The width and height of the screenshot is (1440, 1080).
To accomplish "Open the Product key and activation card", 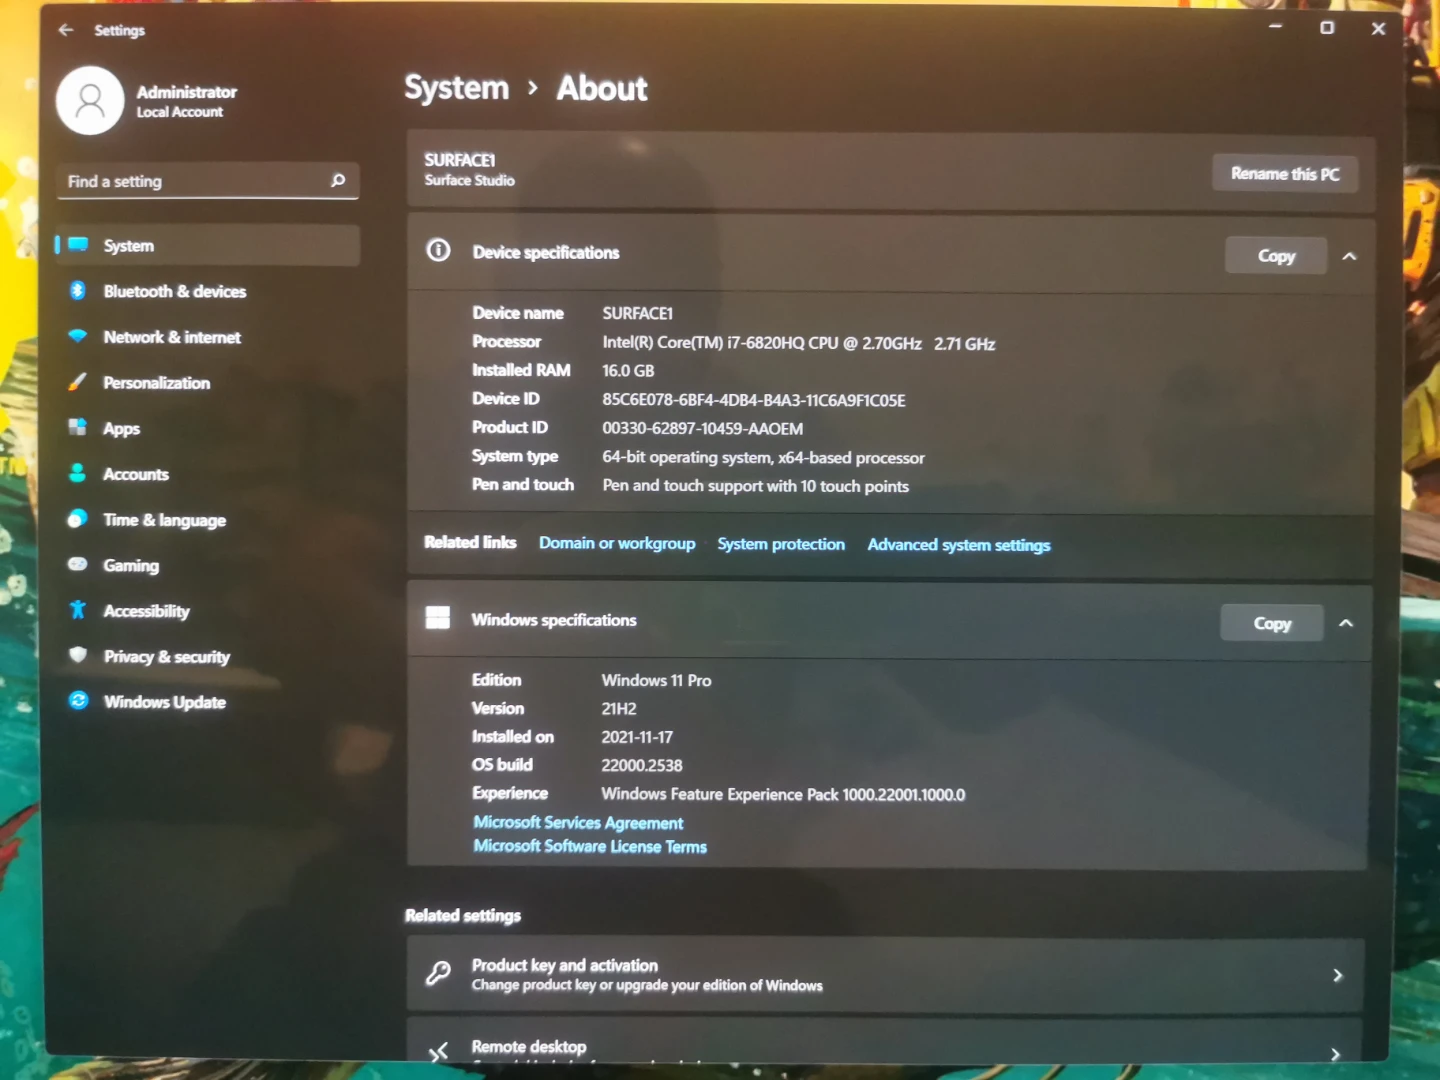I will [x=886, y=974].
